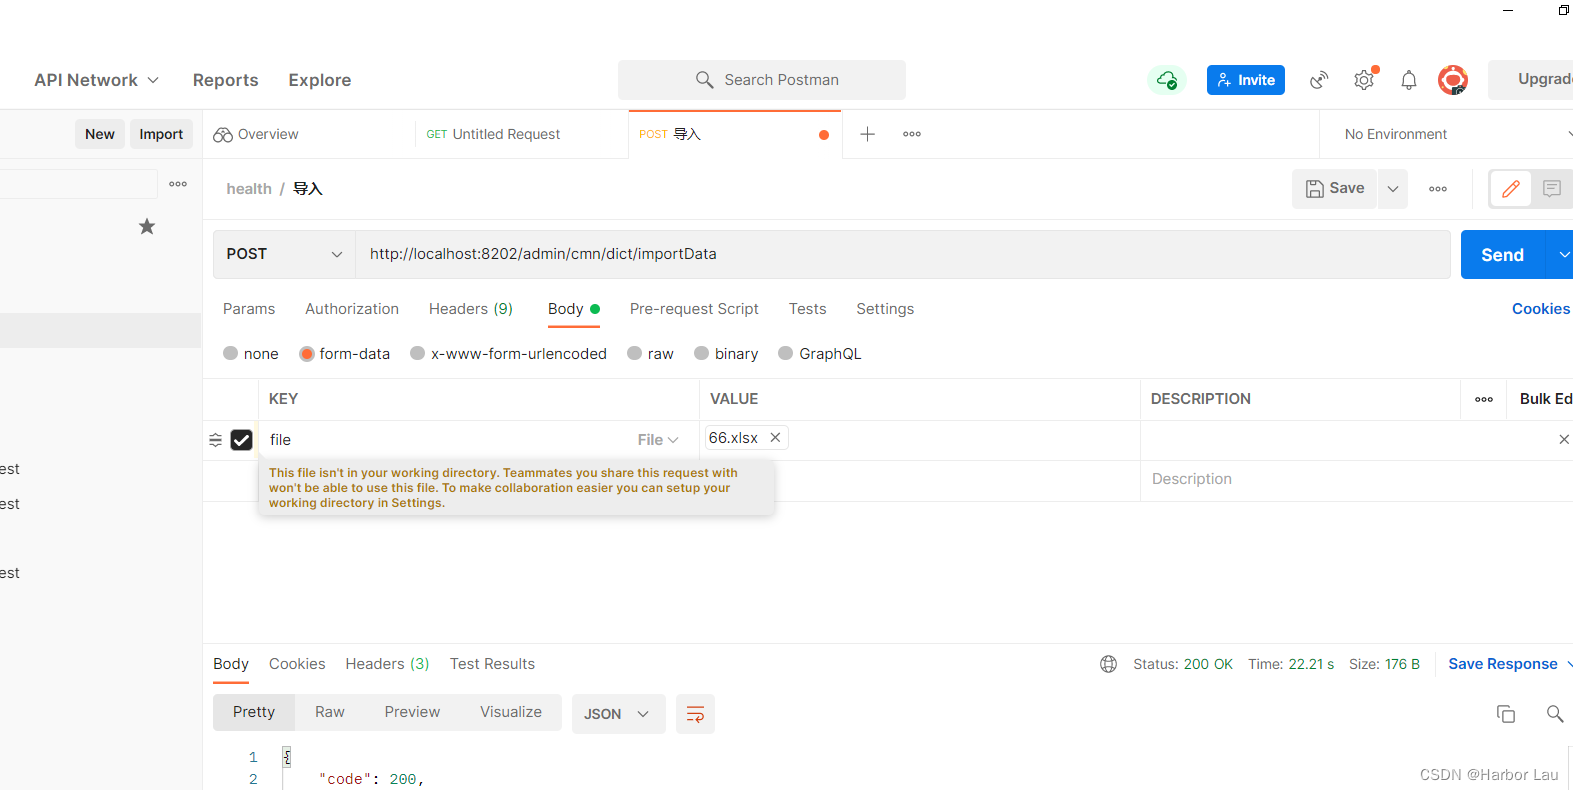Click the Invite button
1573x790 pixels.
pos(1246,80)
